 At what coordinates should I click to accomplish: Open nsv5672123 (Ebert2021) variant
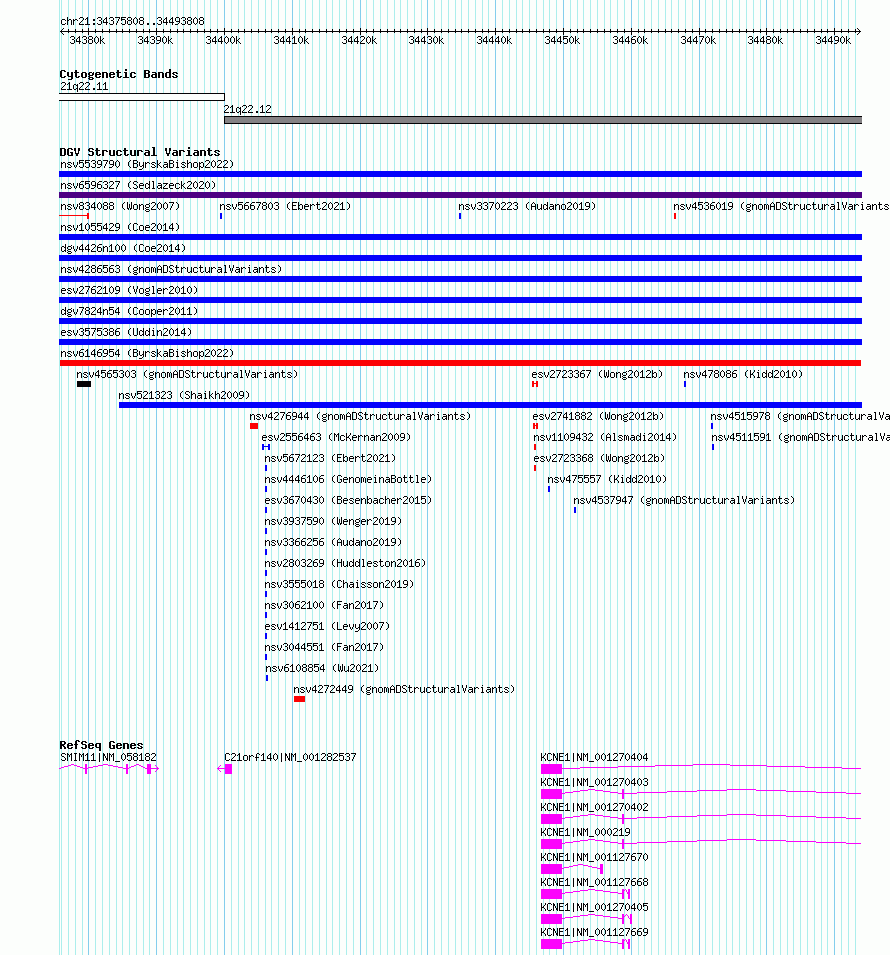point(330,459)
